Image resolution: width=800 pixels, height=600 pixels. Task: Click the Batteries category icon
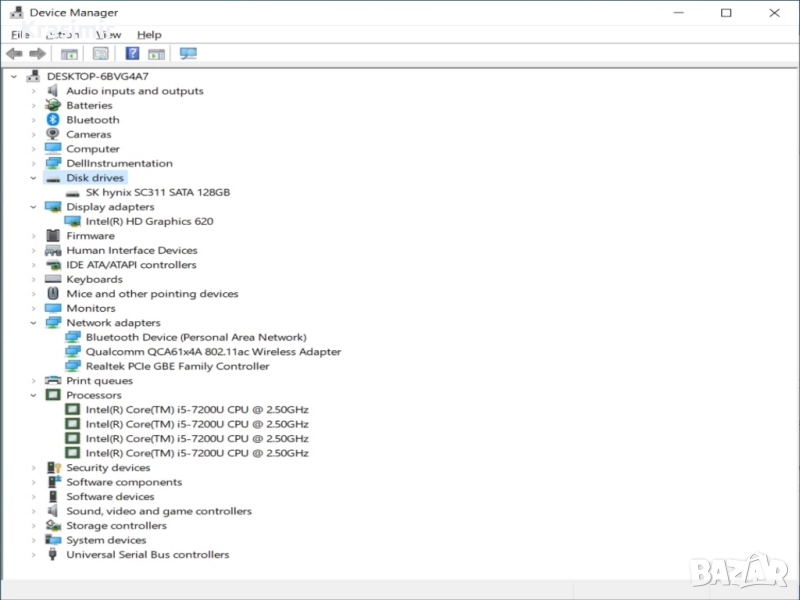point(53,105)
